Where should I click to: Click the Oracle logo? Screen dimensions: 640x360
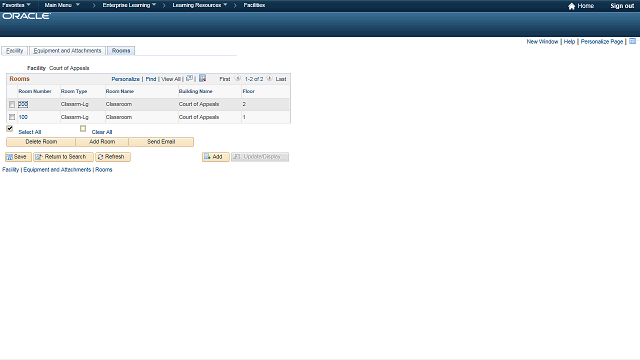[27, 16]
